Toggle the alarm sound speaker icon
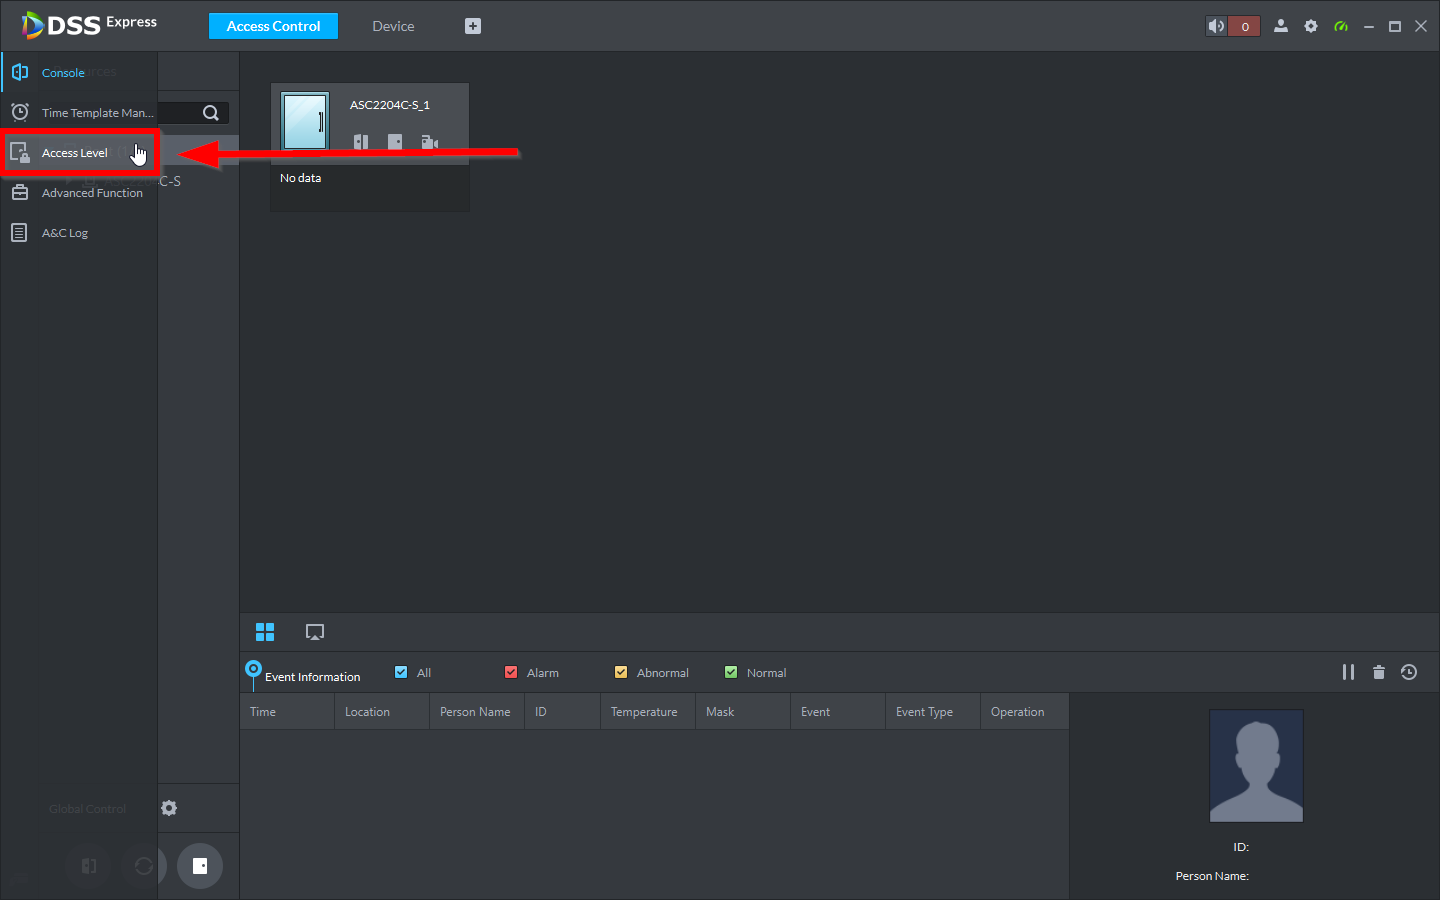Image resolution: width=1440 pixels, height=900 pixels. point(1216,26)
